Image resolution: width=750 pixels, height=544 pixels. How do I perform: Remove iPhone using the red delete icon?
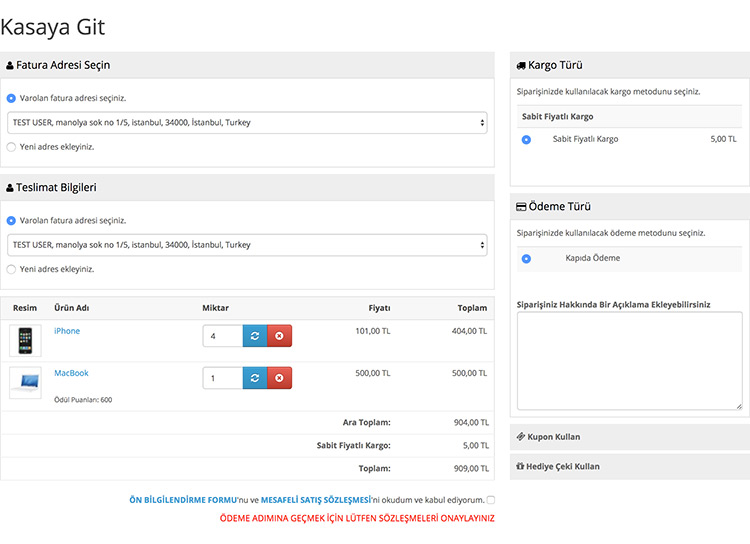point(280,336)
